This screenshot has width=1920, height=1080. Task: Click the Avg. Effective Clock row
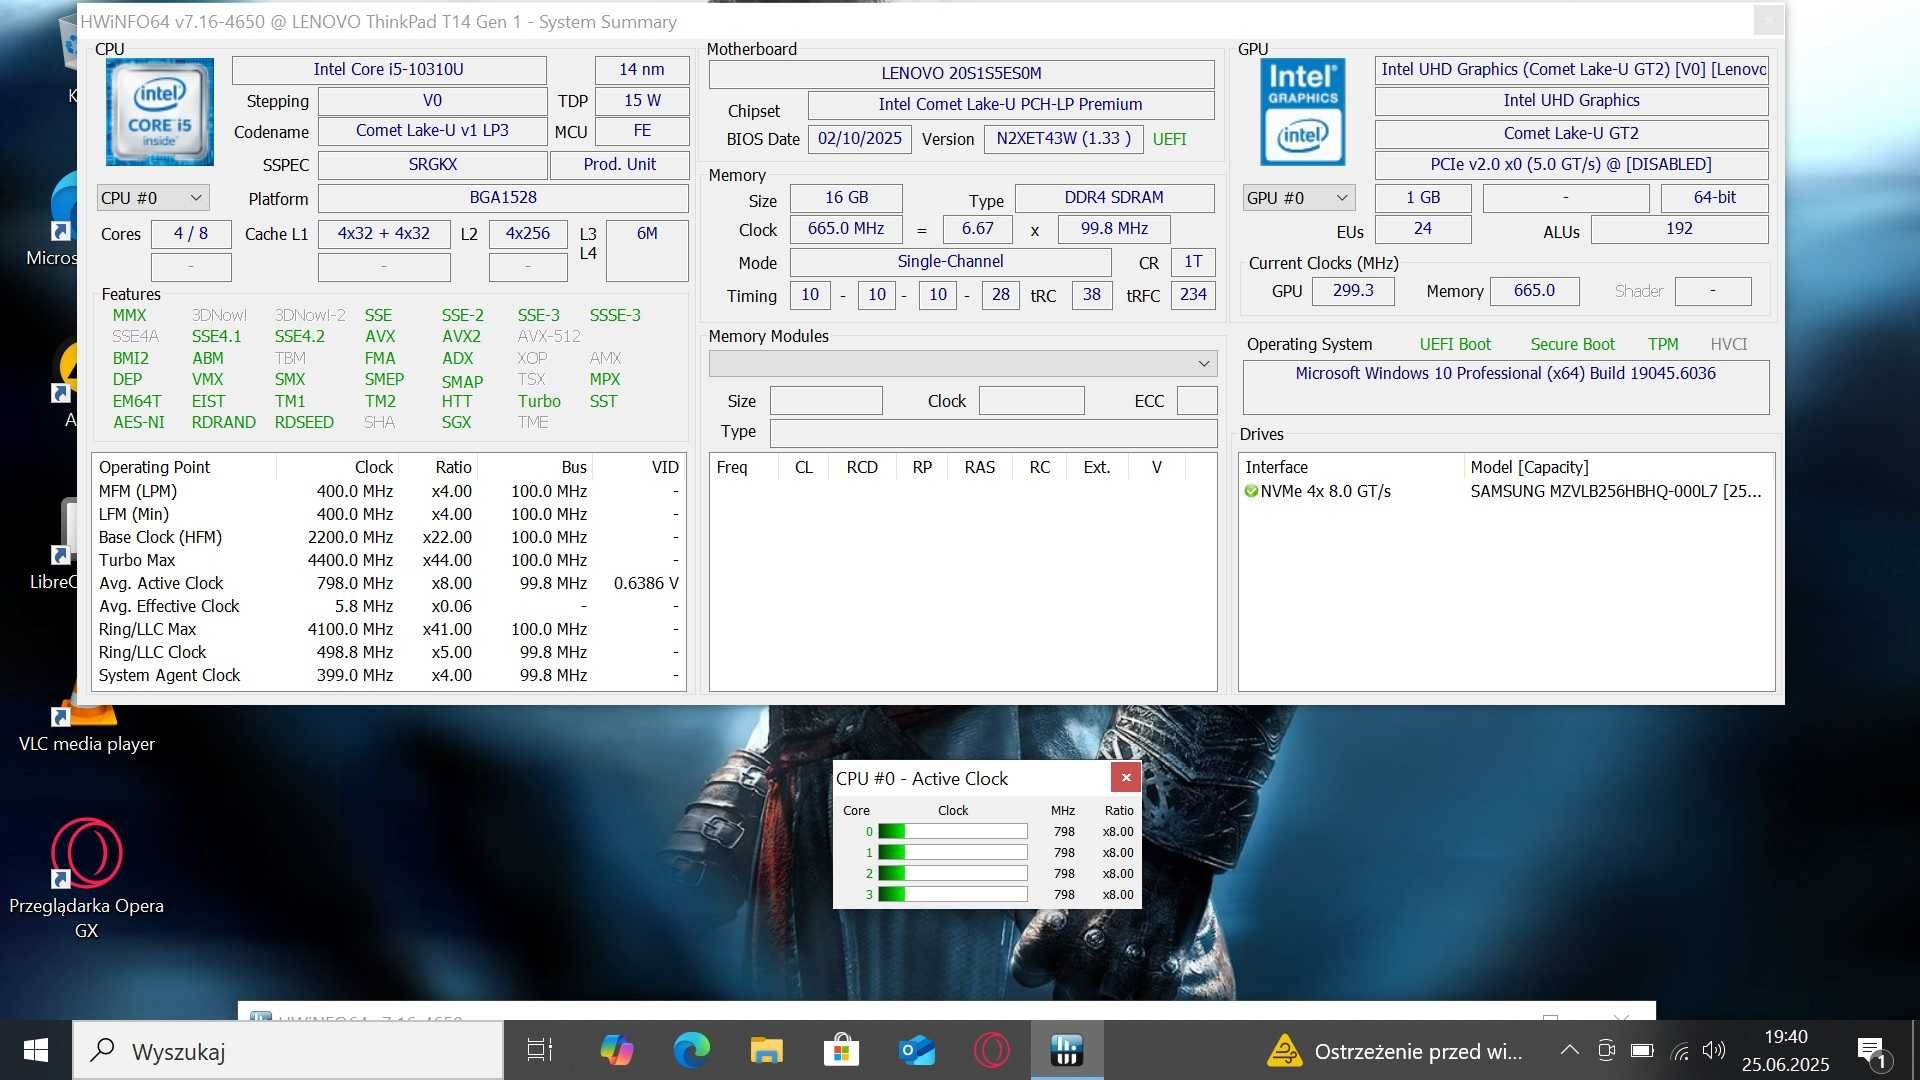point(390,606)
